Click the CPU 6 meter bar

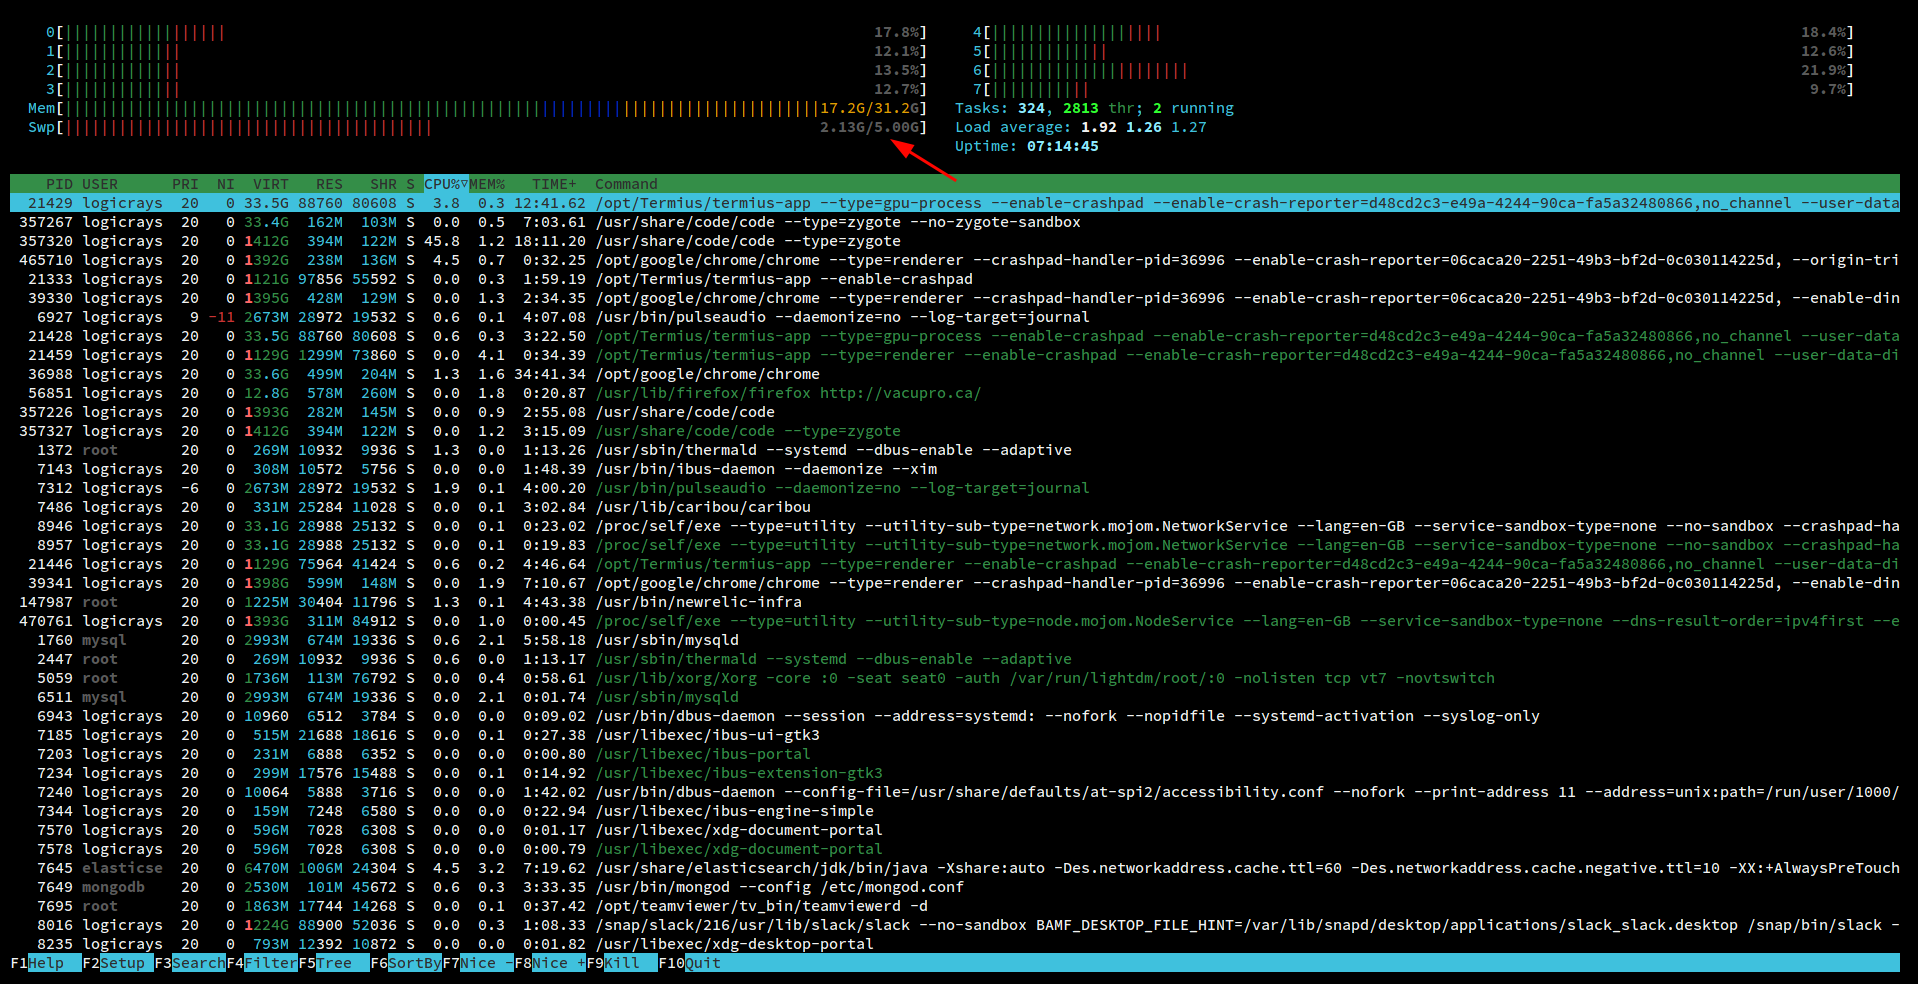(x=1413, y=70)
